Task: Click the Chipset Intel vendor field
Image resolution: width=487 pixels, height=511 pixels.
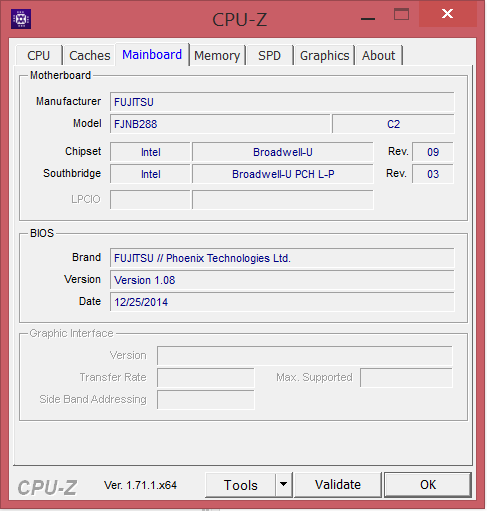Action: [x=150, y=152]
